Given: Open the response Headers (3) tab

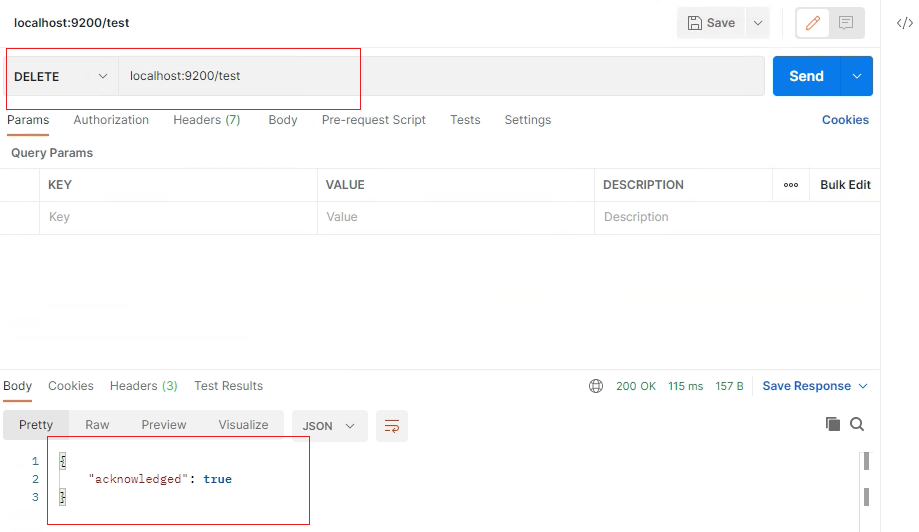Looking at the screenshot, I should click(x=144, y=386).
